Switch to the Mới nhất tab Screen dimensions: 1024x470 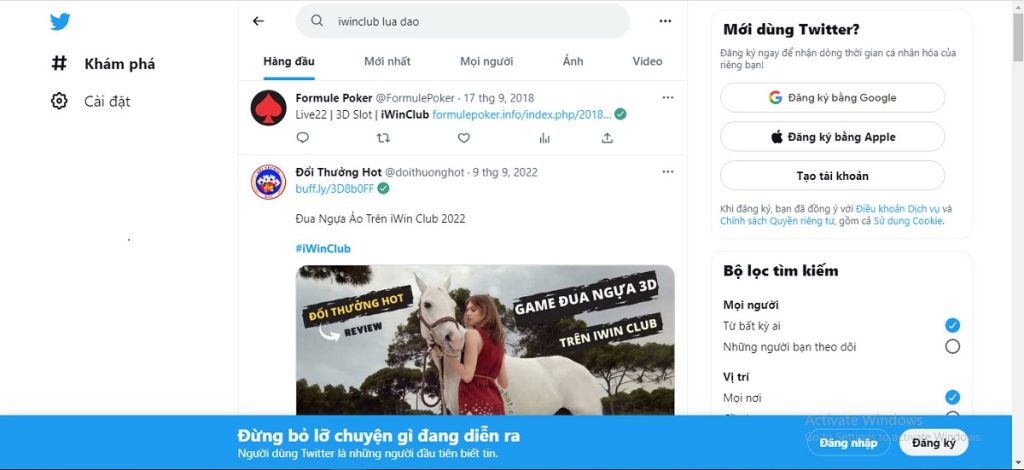pyautogui.click(x=387, y=61)
